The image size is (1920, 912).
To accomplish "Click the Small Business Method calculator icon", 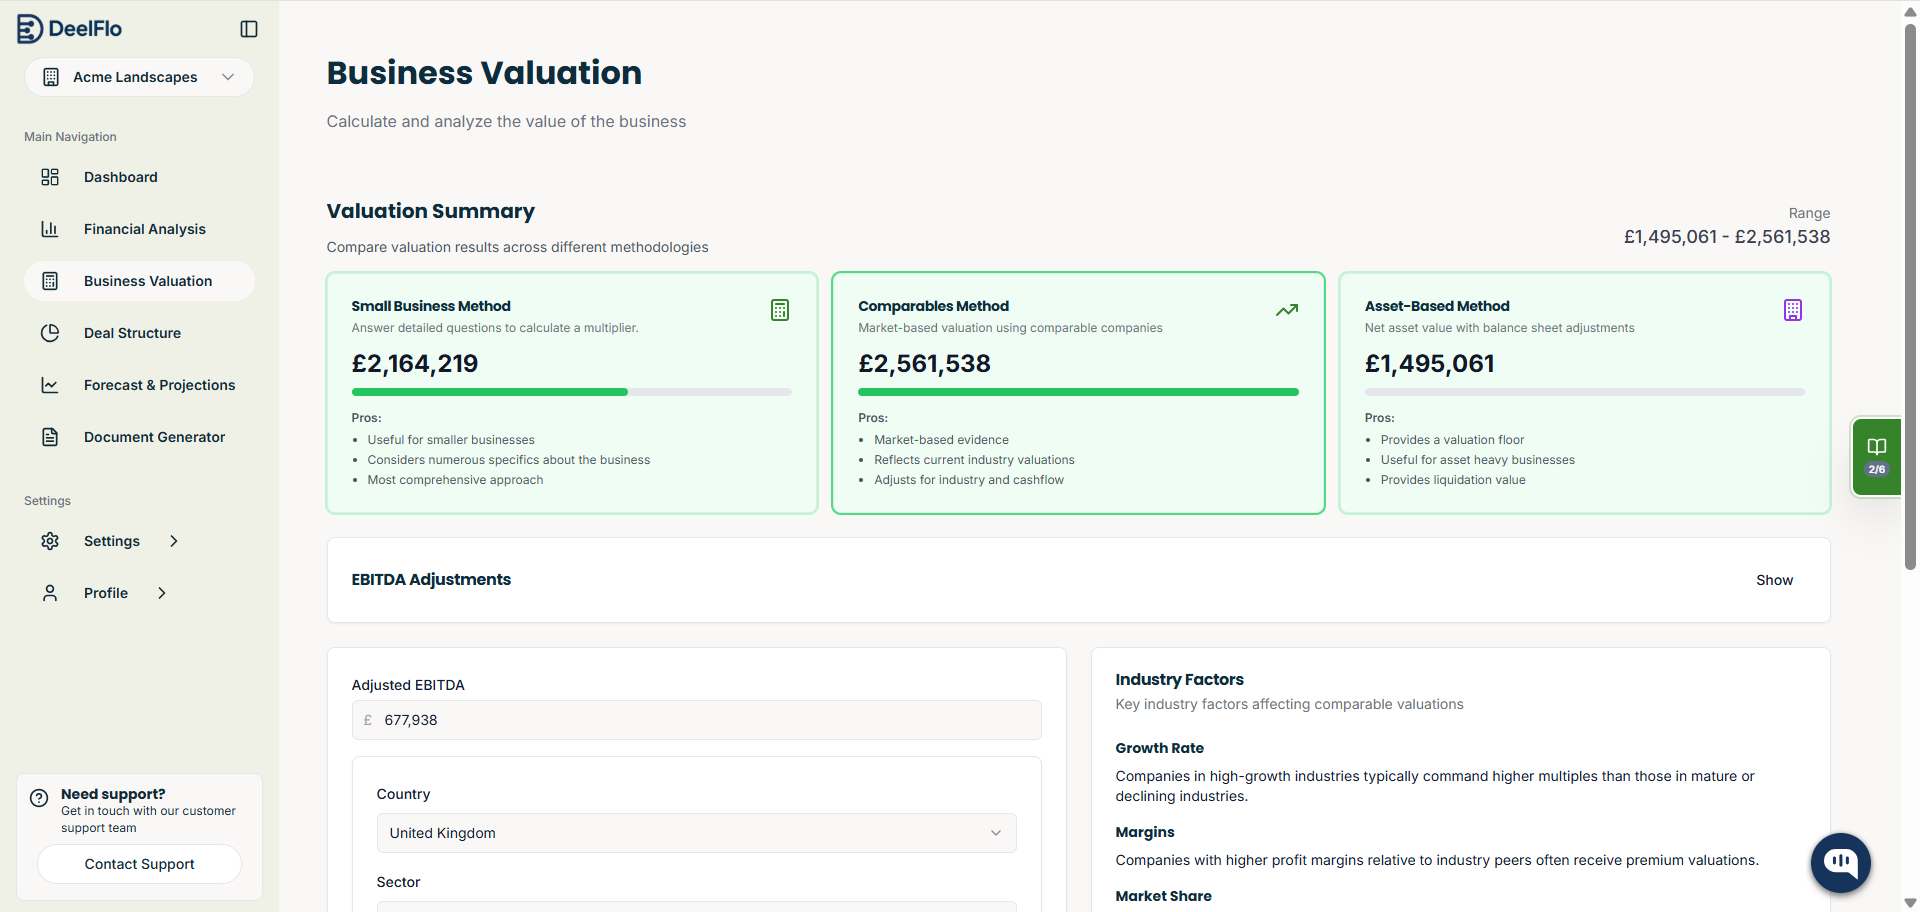I will tap(780, 310).
